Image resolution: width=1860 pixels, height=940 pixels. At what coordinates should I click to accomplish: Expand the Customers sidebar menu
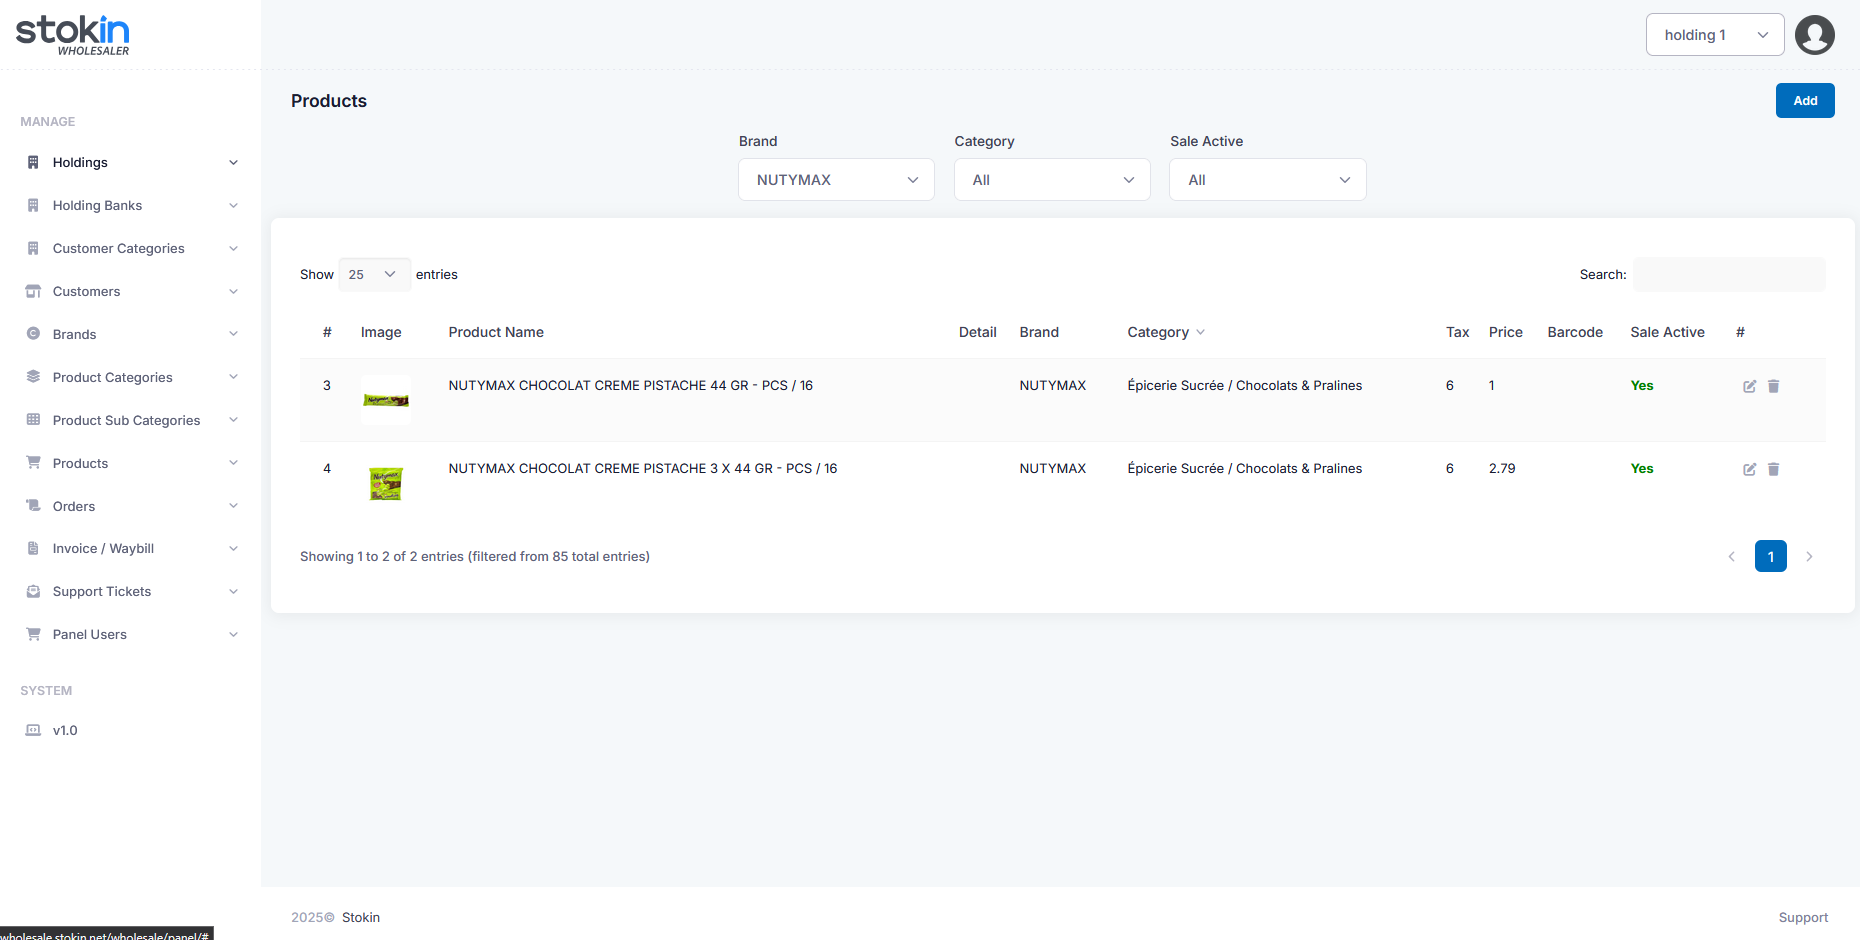coord(130,291)
